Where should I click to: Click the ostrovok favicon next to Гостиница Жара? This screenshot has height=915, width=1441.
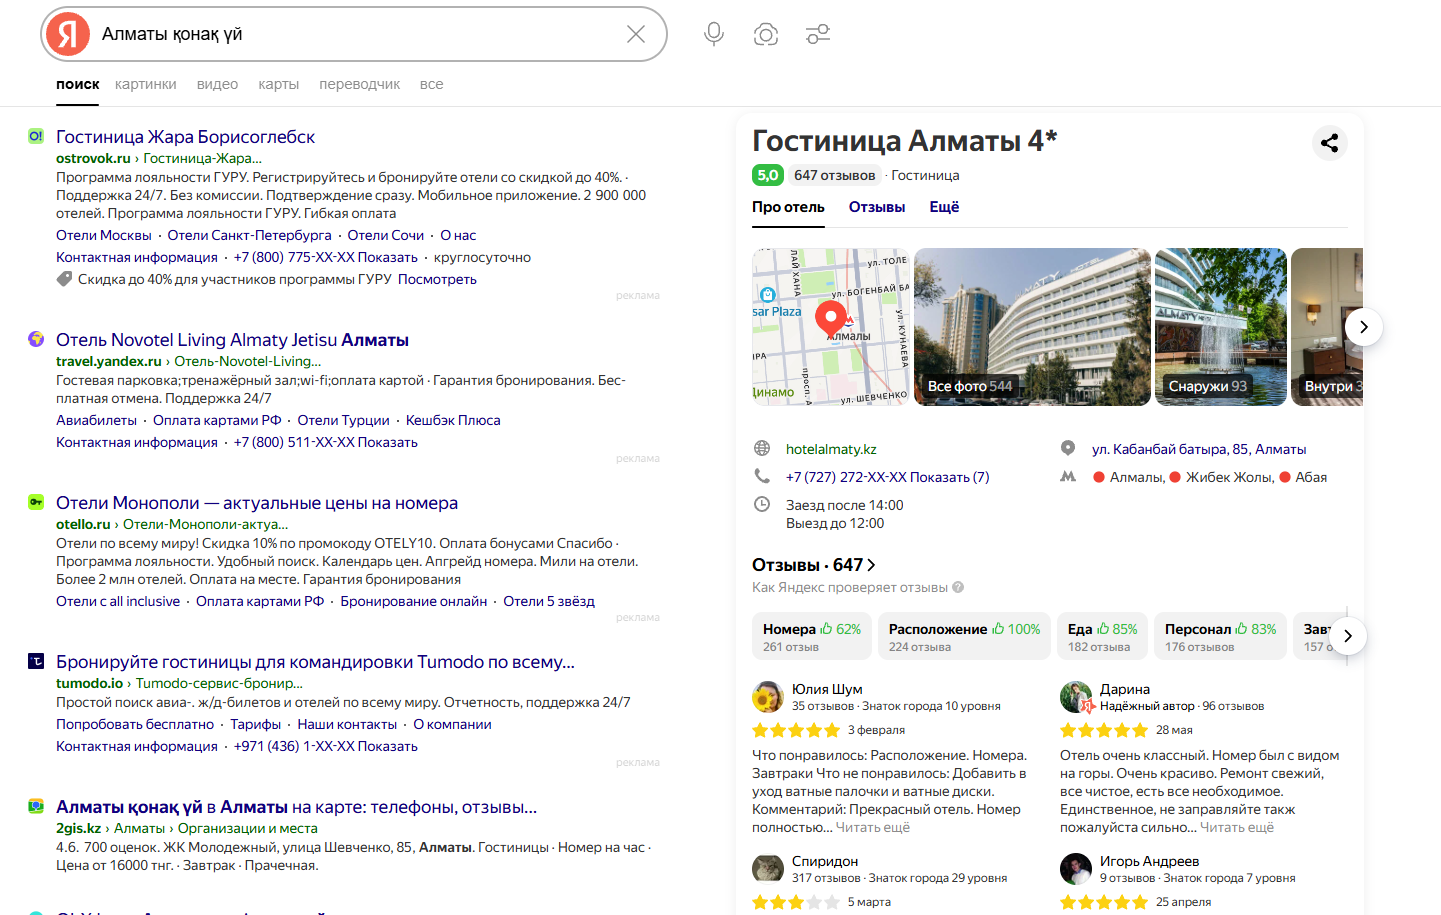click(x=36, y=136)
